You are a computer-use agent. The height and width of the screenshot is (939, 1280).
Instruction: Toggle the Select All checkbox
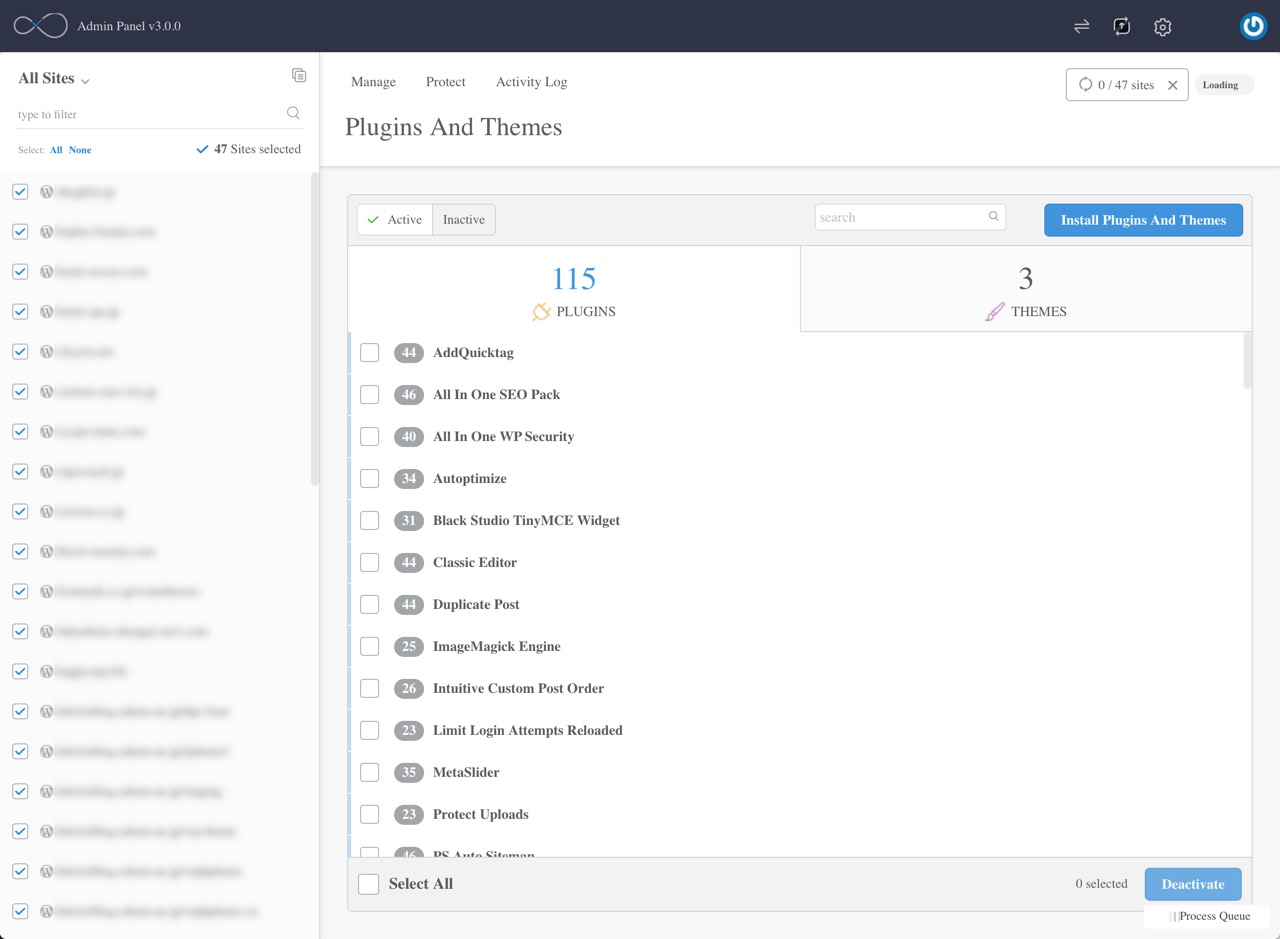[369, 884]
